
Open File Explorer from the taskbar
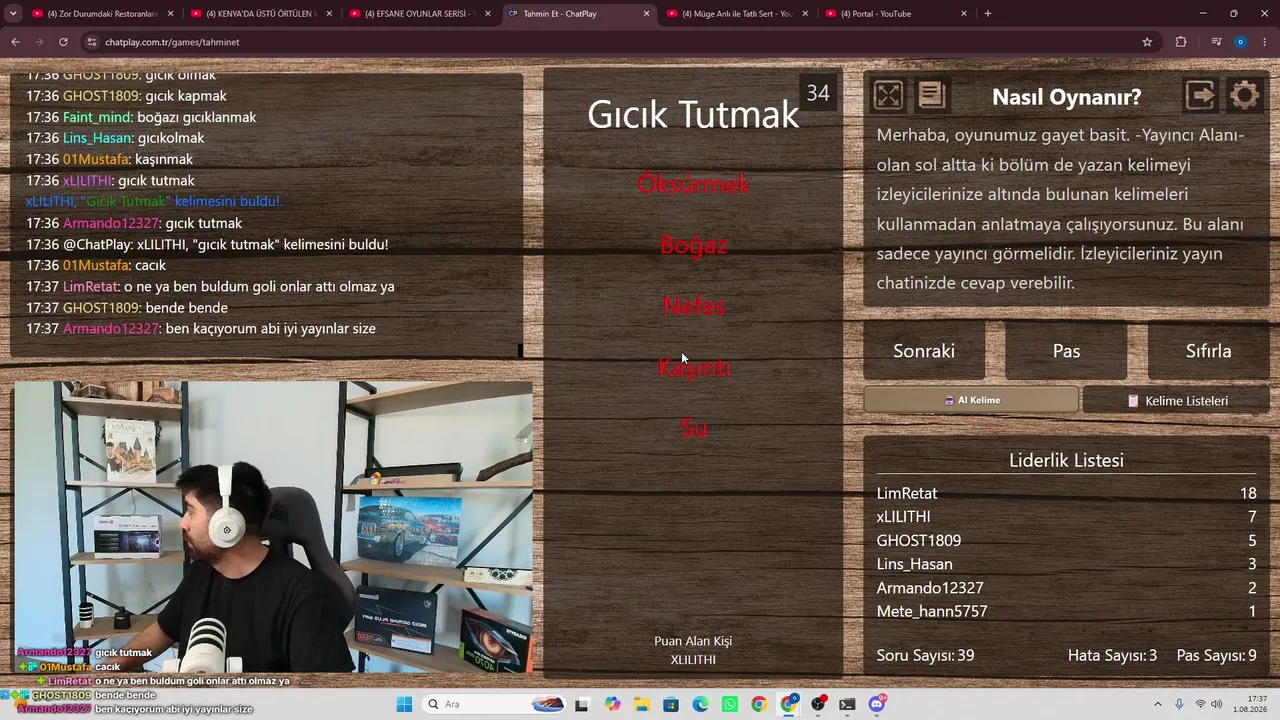click(641, 704)
